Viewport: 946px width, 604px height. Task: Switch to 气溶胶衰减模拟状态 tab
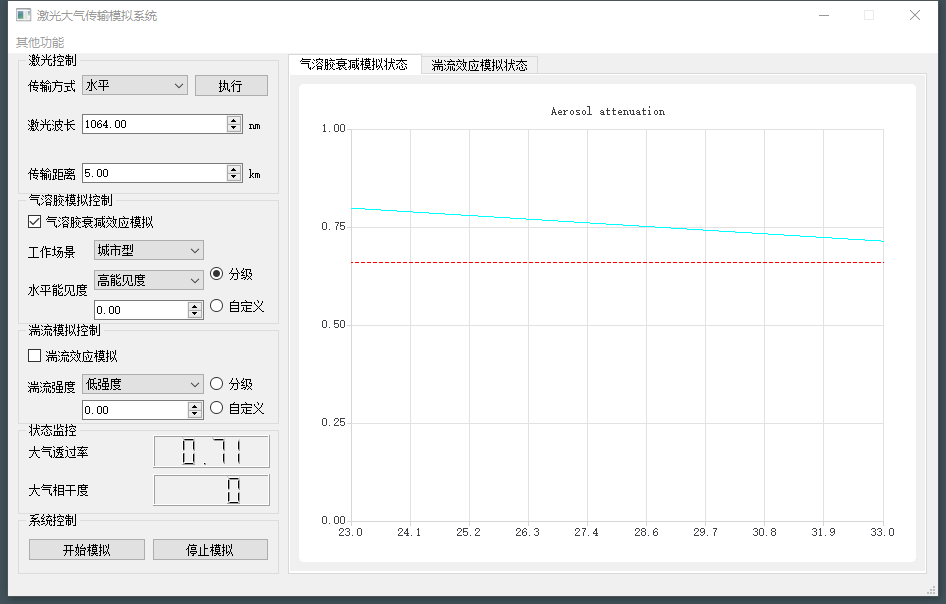(354, 65)
